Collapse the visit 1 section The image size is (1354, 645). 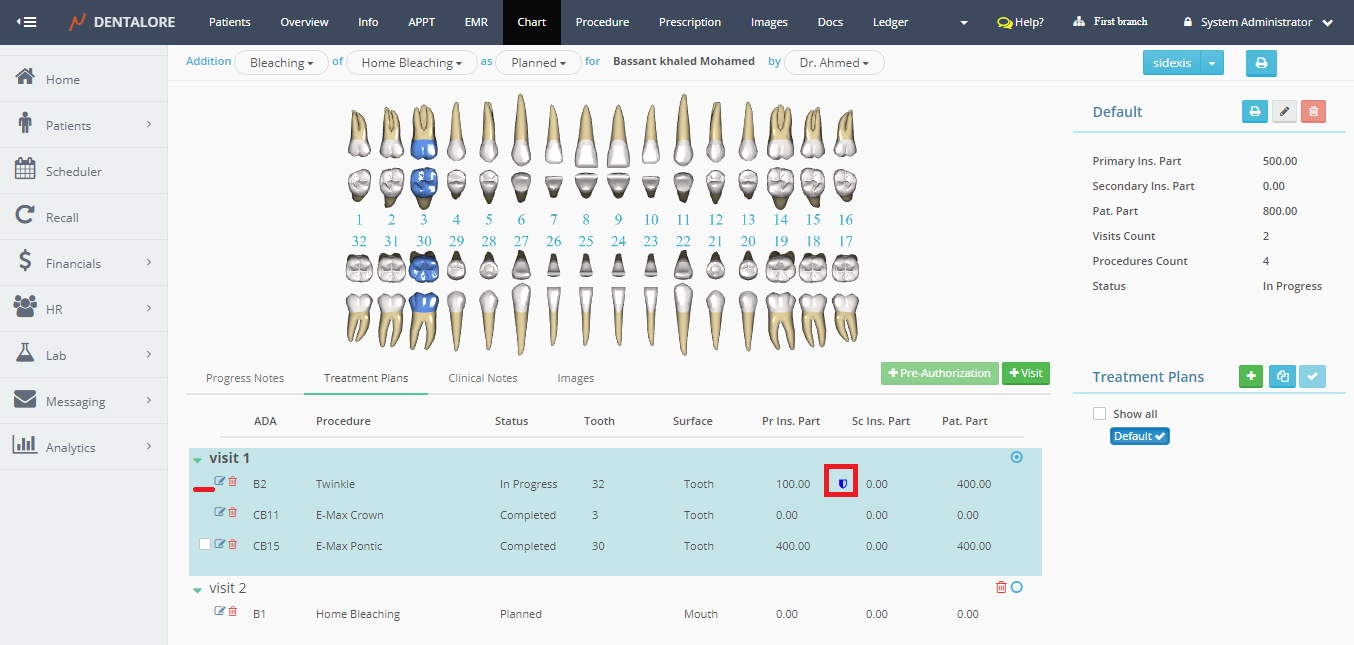tap(198, 460)
